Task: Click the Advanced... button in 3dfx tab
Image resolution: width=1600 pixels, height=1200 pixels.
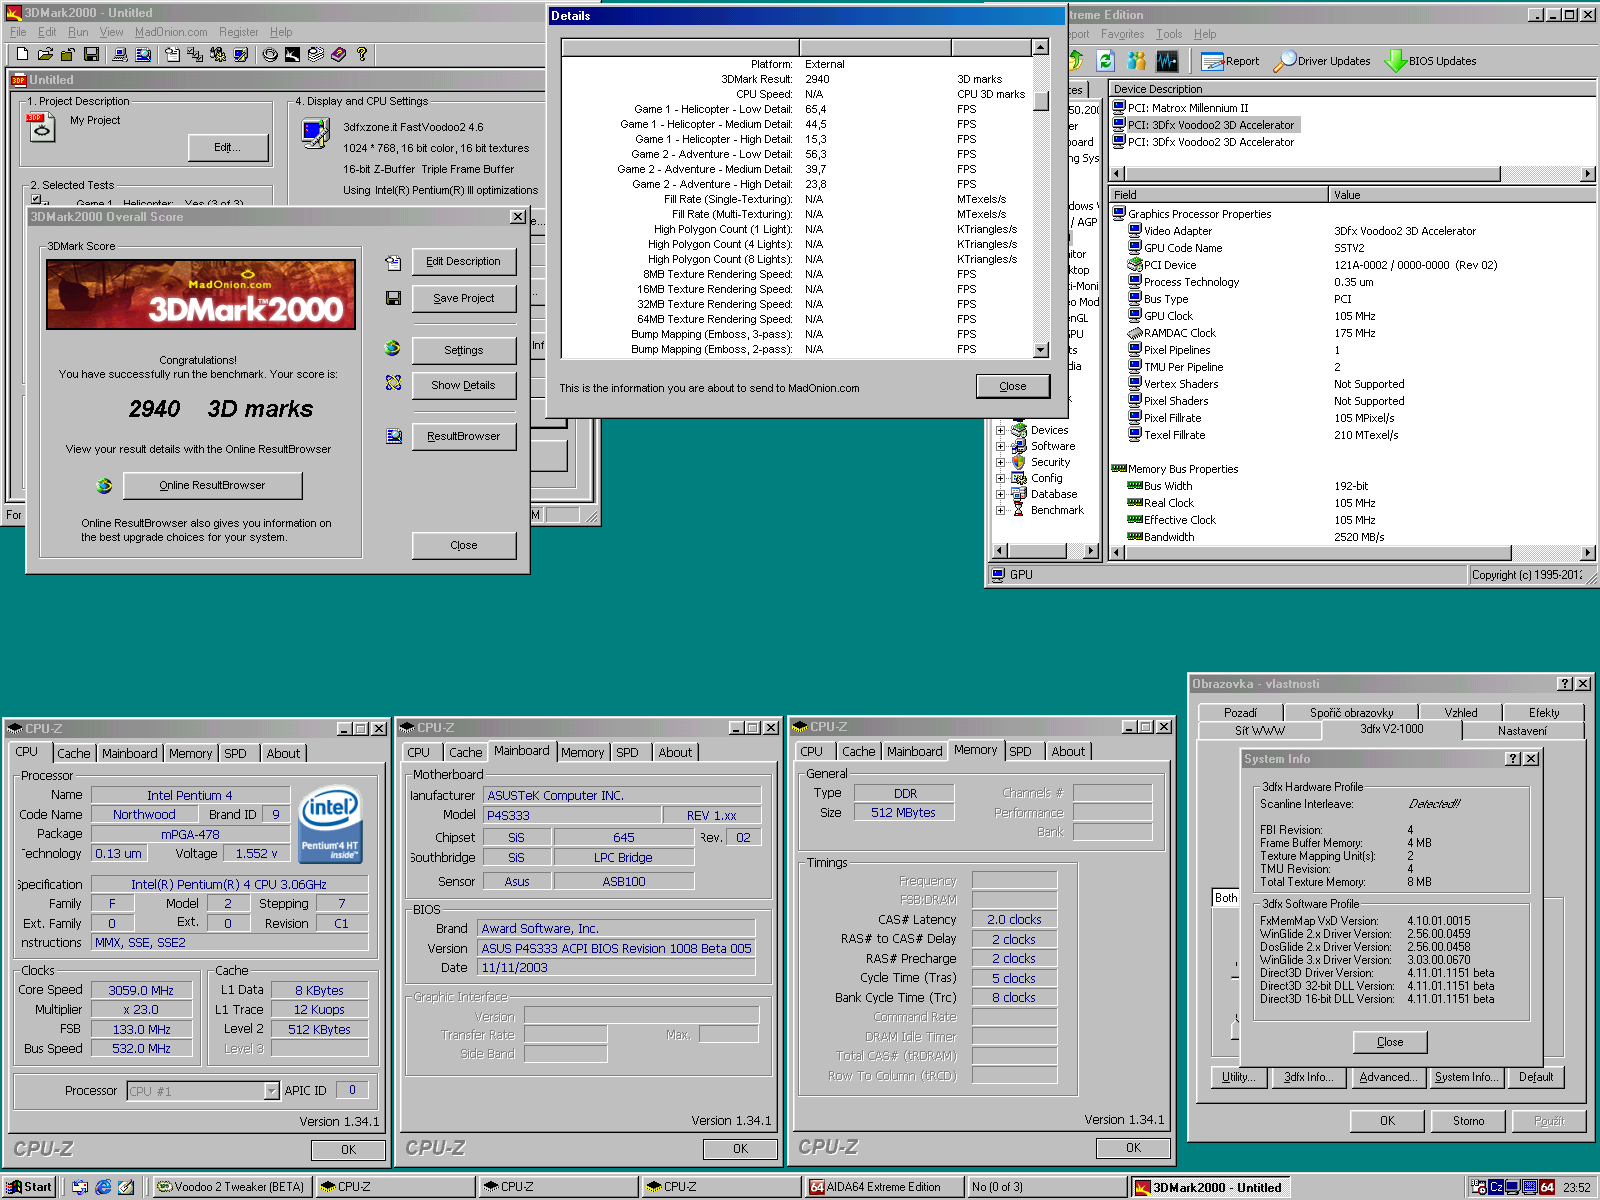Action: pyautogui.click(x=1387, y=1077)
